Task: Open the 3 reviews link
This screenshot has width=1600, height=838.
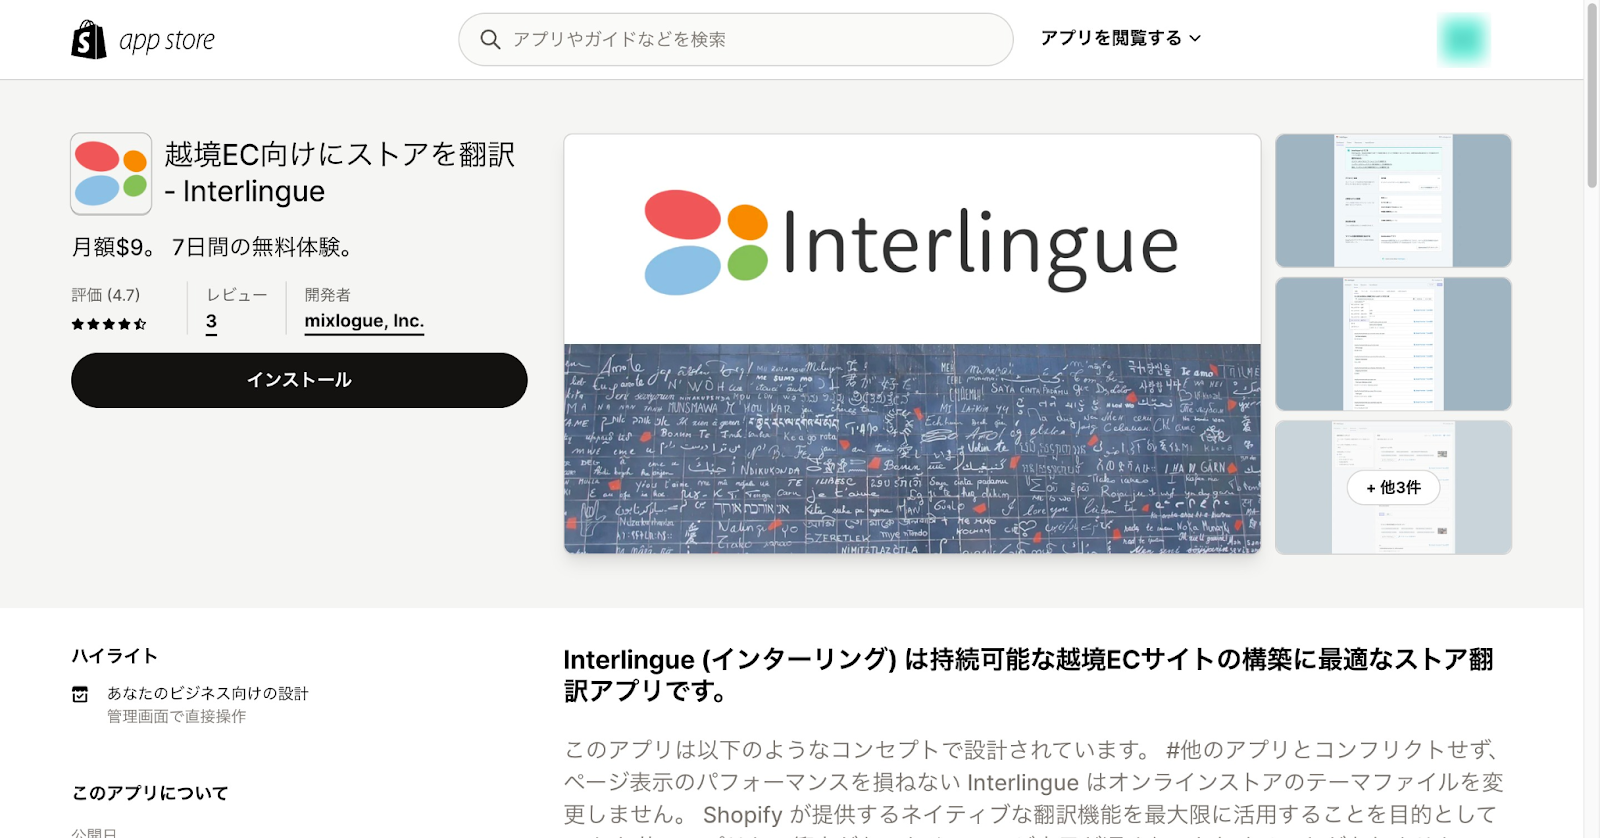Action: (211, 322)
